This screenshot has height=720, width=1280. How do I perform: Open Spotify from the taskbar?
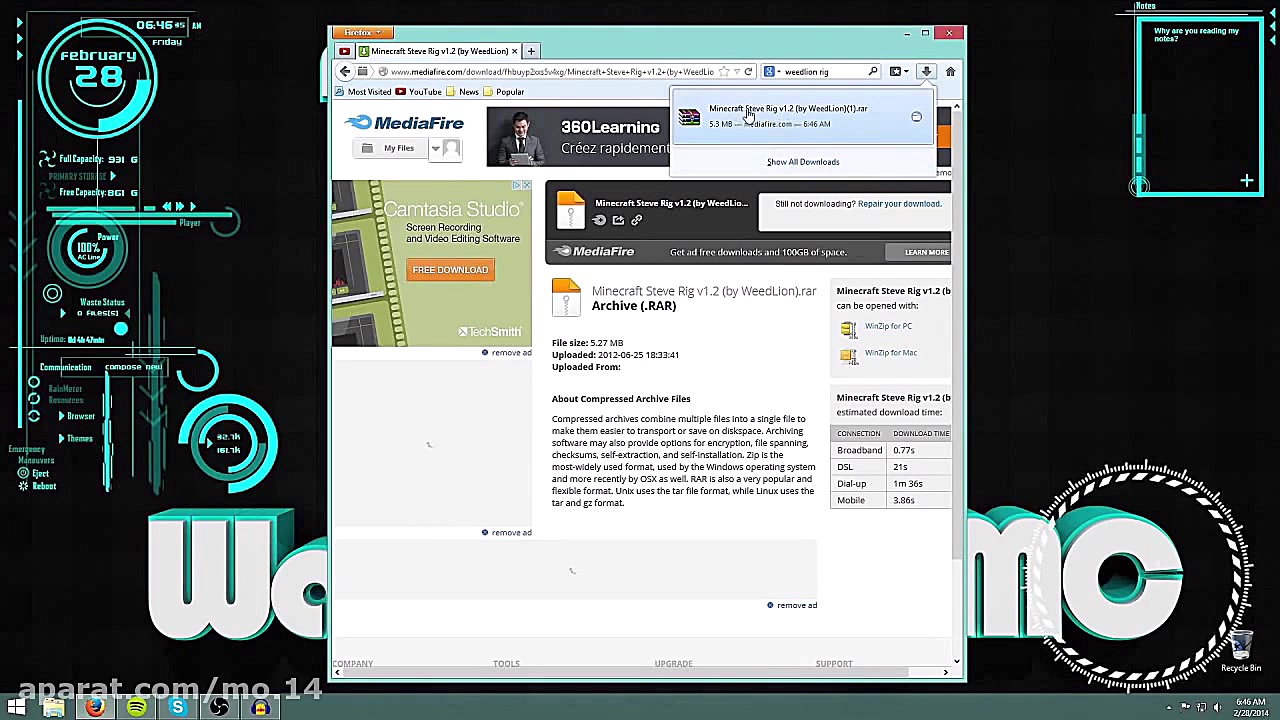click(x=137, y=708)
